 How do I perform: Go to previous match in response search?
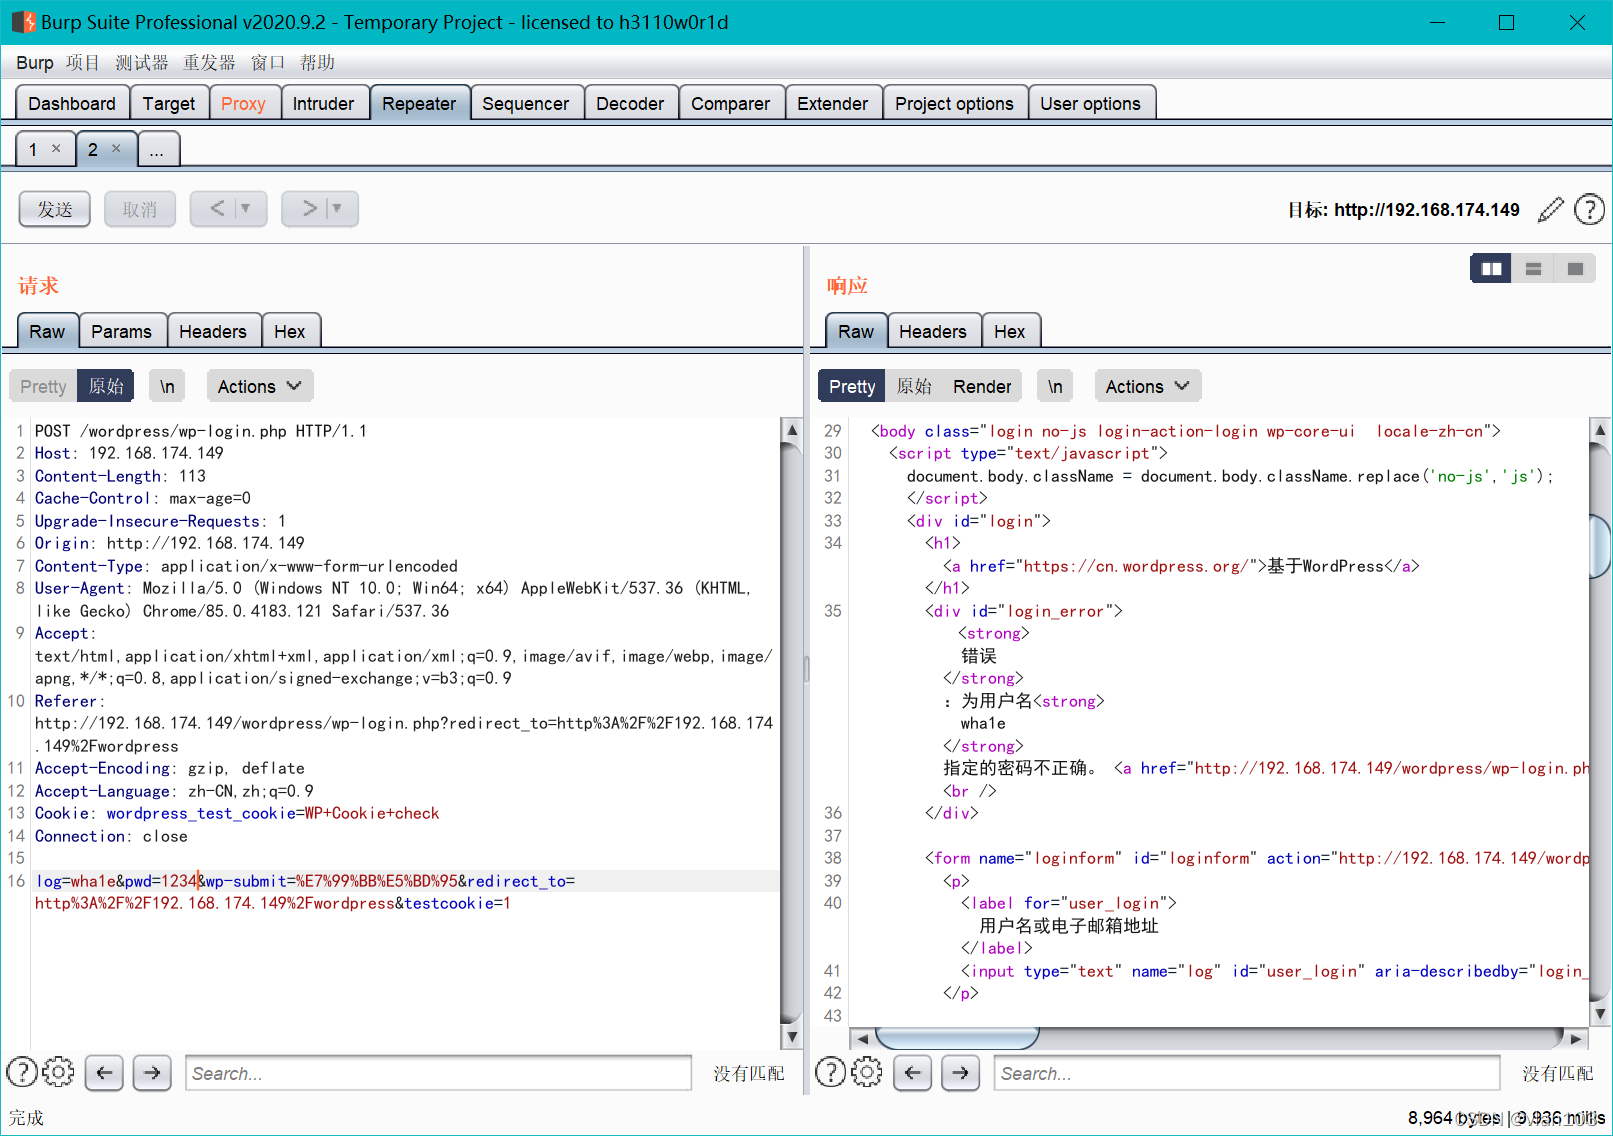[x=912, y=1073]
